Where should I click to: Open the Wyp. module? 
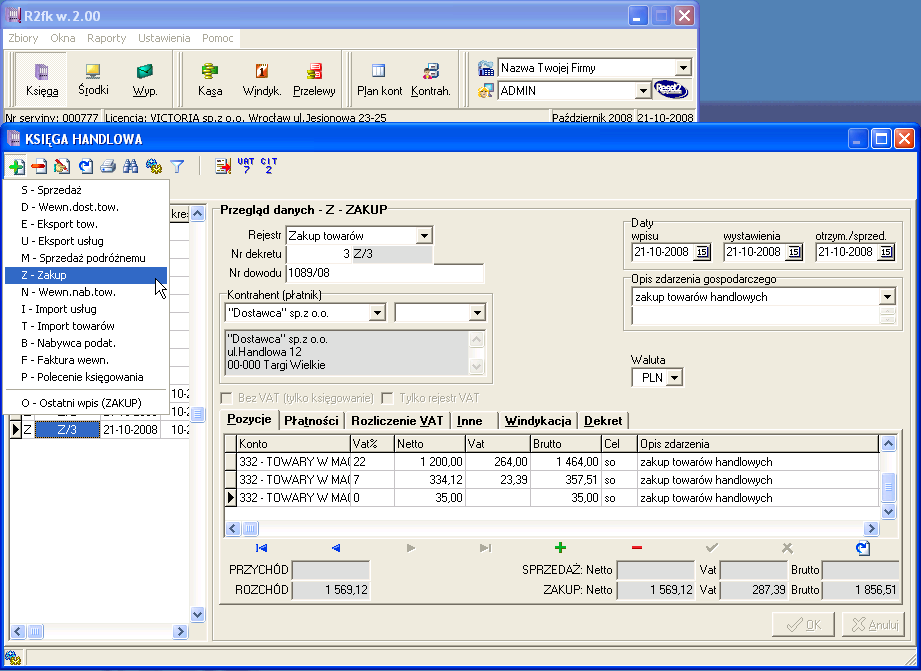click(x=144, y=79)
